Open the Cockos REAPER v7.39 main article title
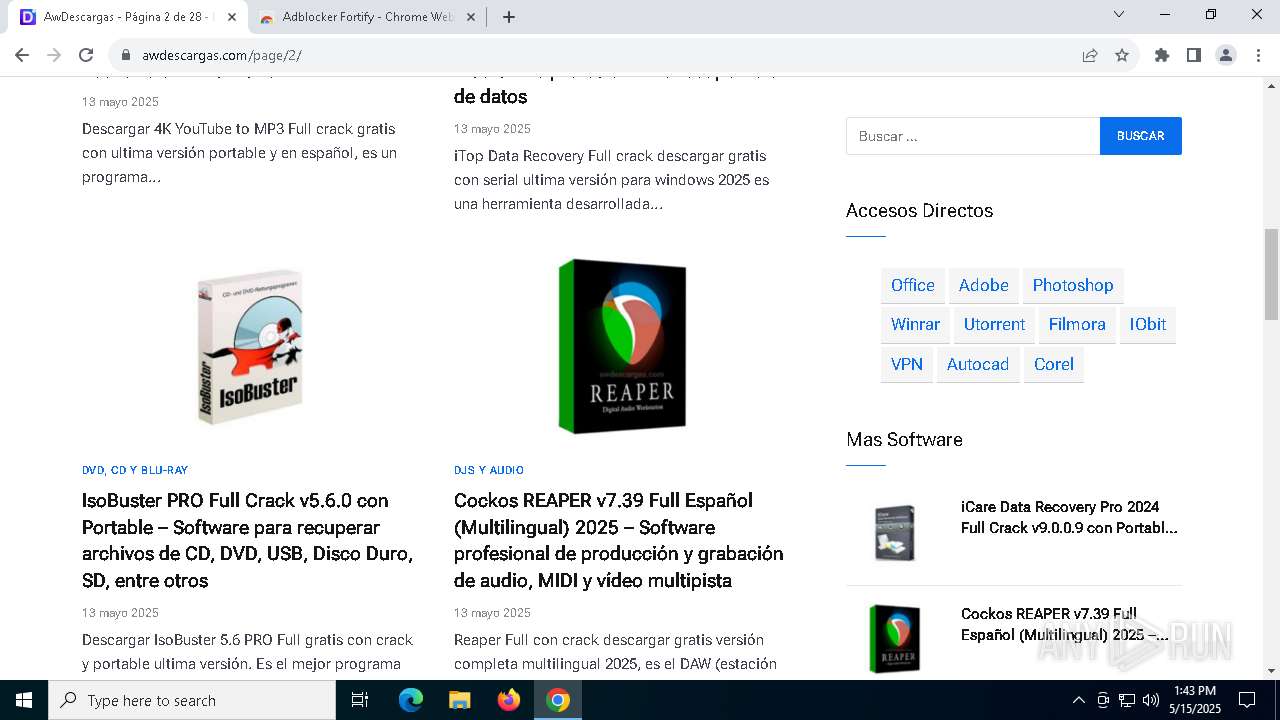 pyautogui.click(x=619, y=540)
